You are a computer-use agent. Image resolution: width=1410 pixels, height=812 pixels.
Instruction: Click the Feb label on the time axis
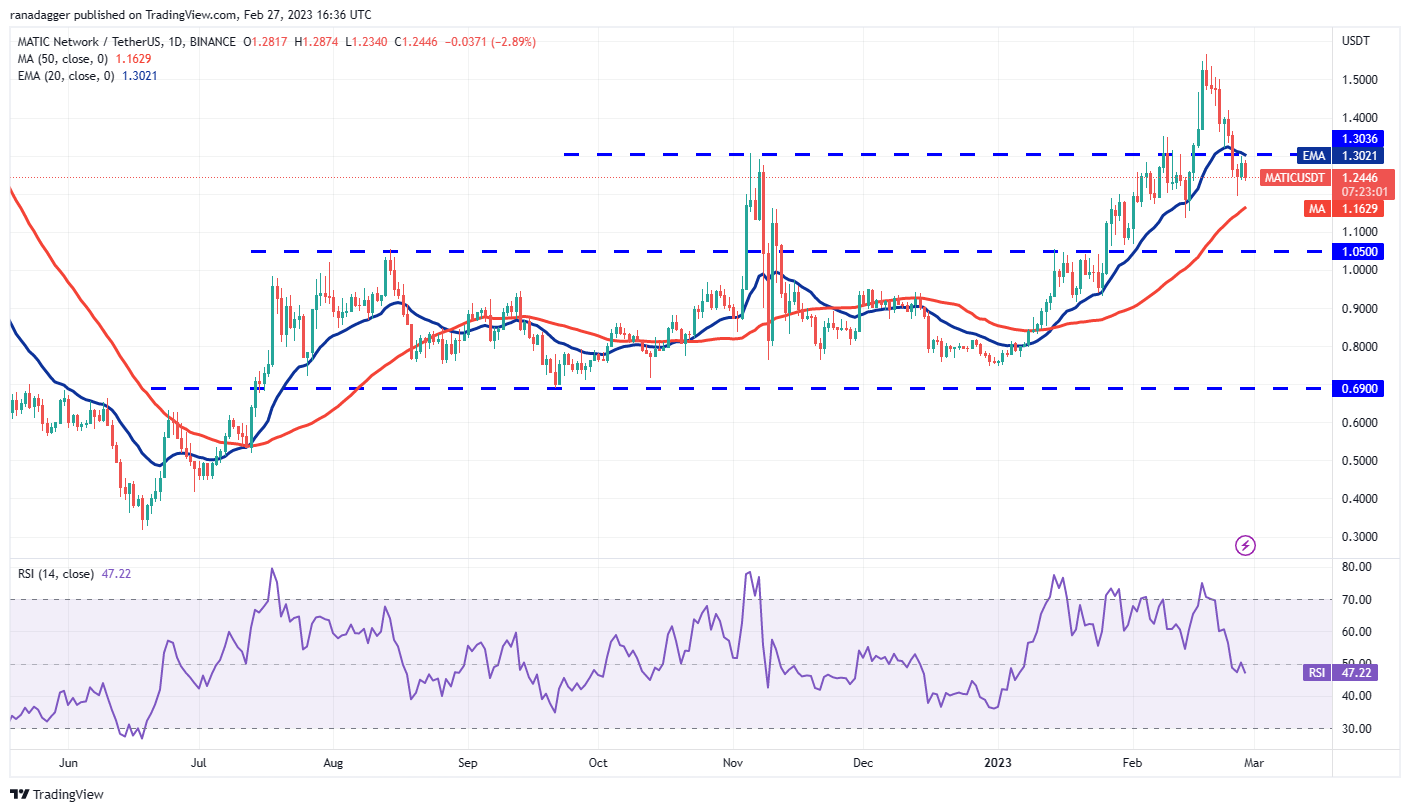(x=1131, y=762)
